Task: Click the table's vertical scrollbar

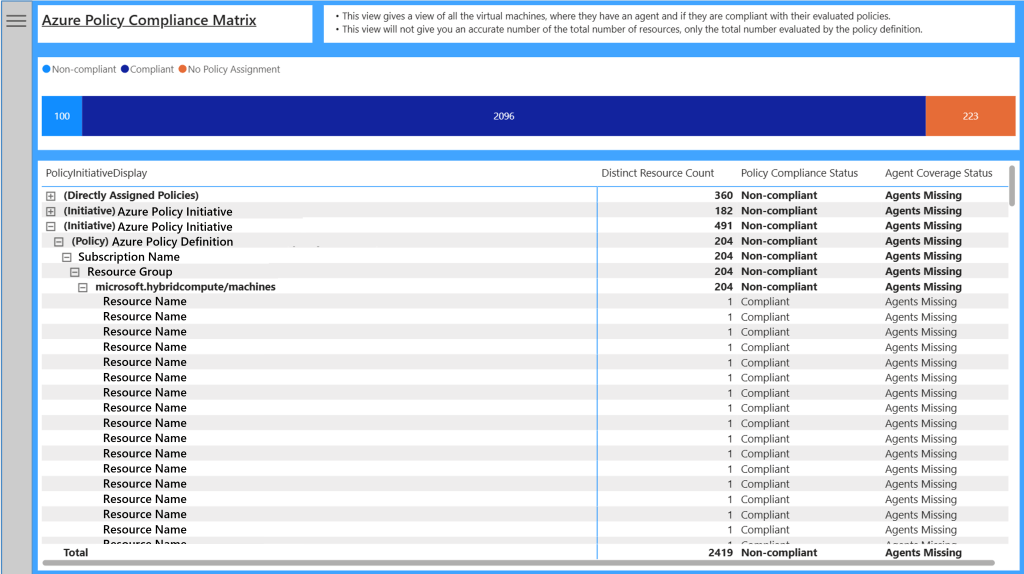Action: tap(1012, 185)
